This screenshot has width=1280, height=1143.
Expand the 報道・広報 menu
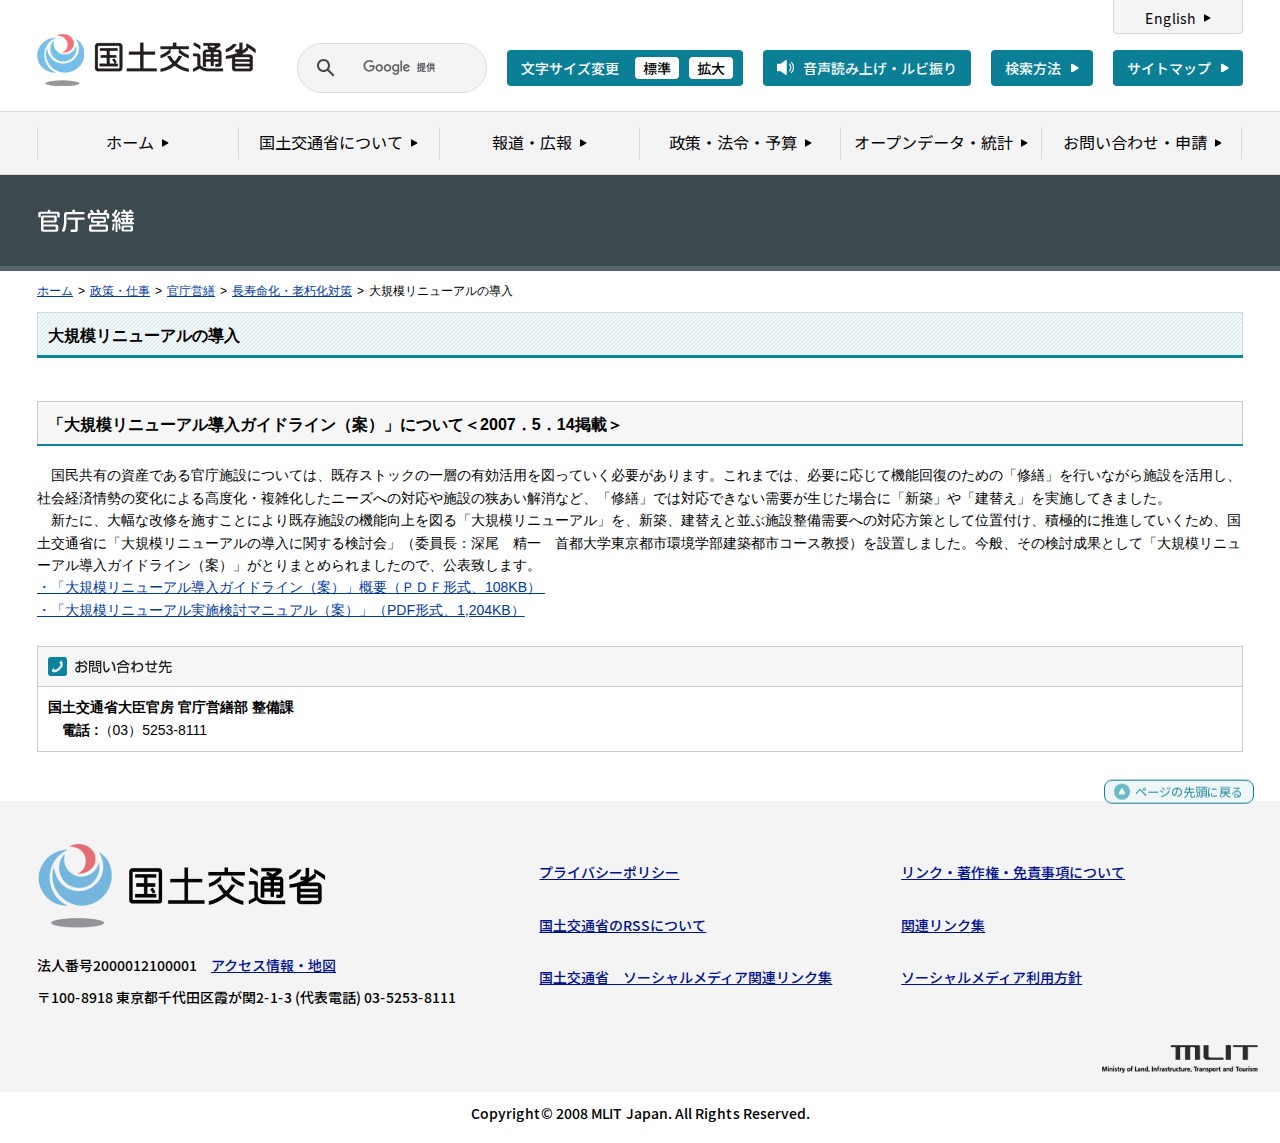(x=539, y=143)
